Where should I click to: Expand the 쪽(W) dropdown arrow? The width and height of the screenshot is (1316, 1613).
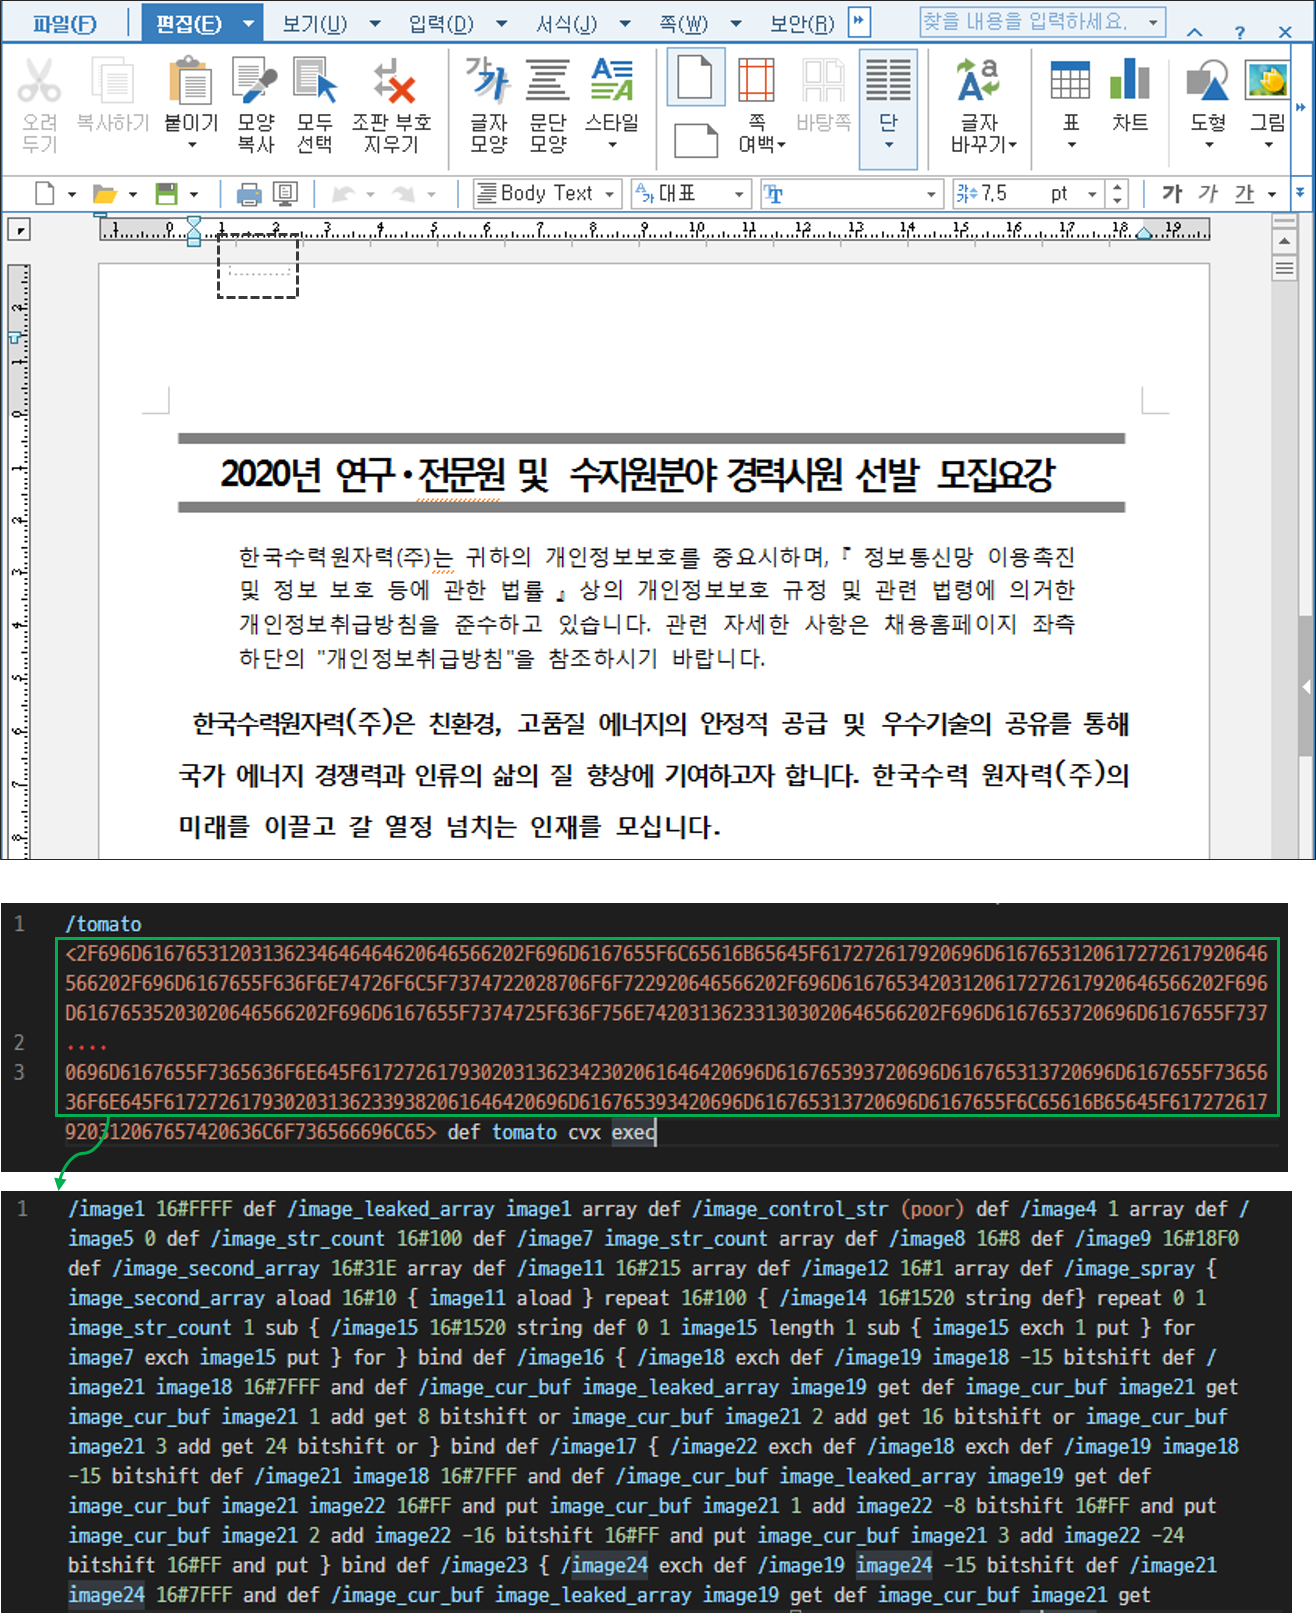click(735, 23)
